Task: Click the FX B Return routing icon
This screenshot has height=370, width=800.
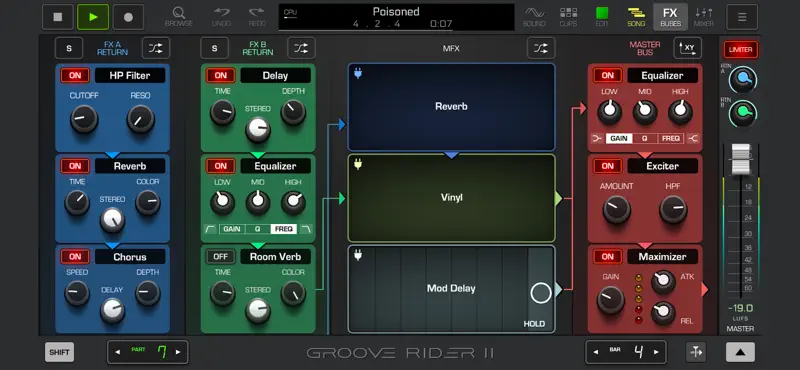Action: tap(301, 48)
